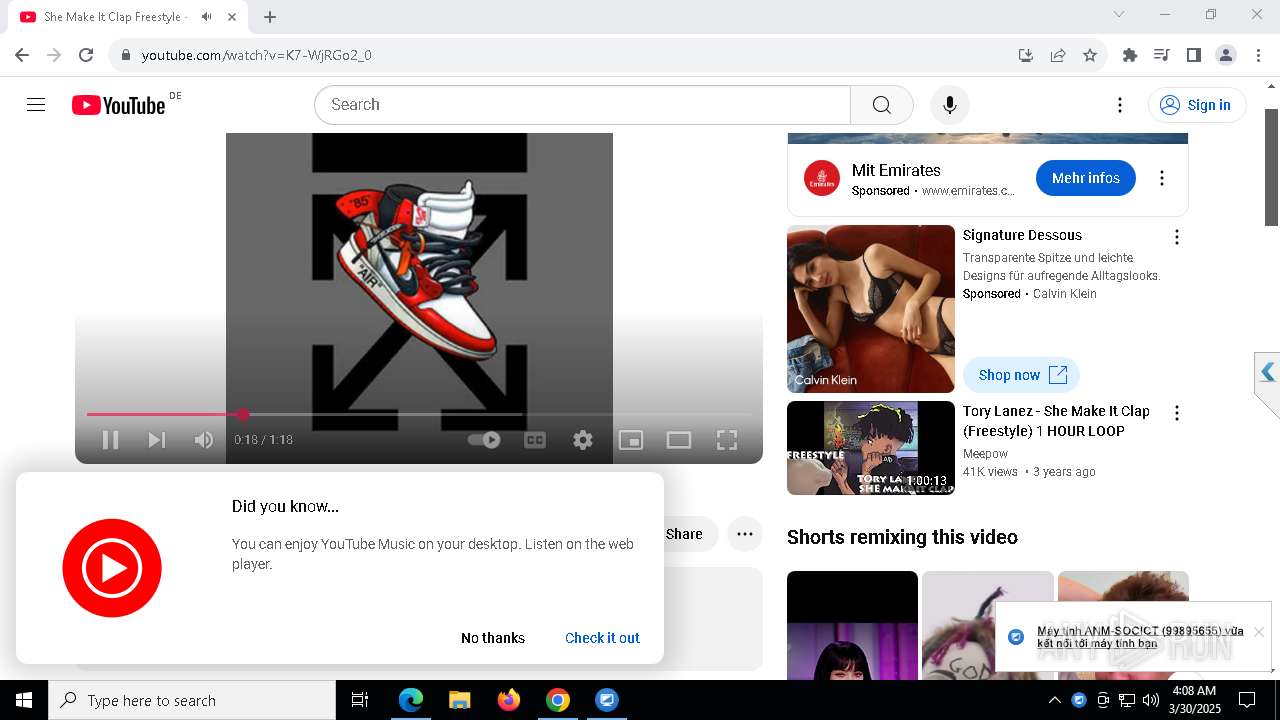Open more actions menu beside Share
The width and height of the screenshot is (1280, 720).
coord(745,534)
